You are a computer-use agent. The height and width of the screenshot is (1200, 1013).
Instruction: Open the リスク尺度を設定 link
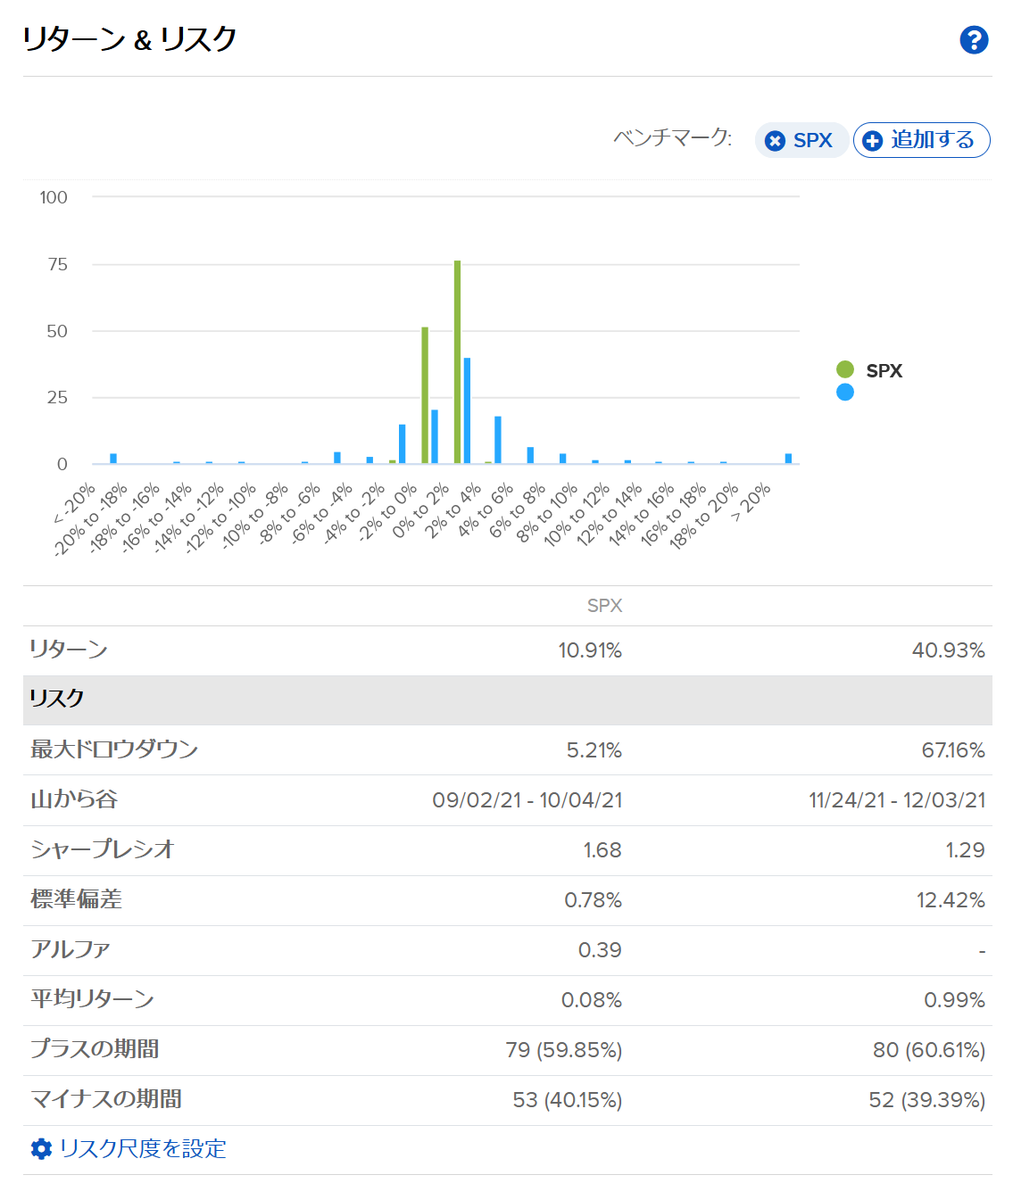[x=143, y=1148]
